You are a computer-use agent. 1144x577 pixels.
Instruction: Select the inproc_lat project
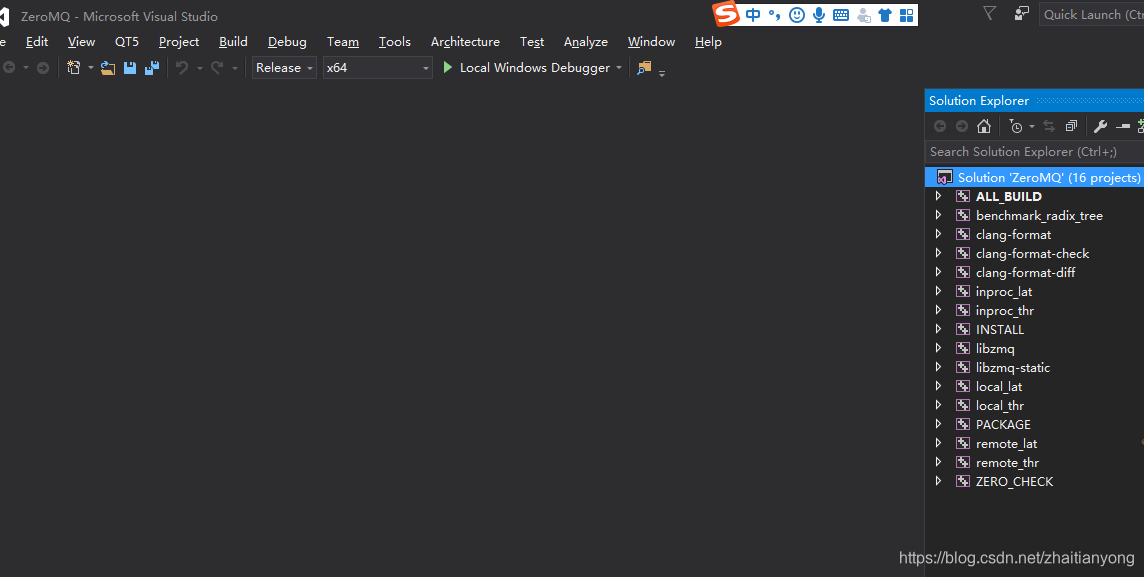coord(1004,291)
